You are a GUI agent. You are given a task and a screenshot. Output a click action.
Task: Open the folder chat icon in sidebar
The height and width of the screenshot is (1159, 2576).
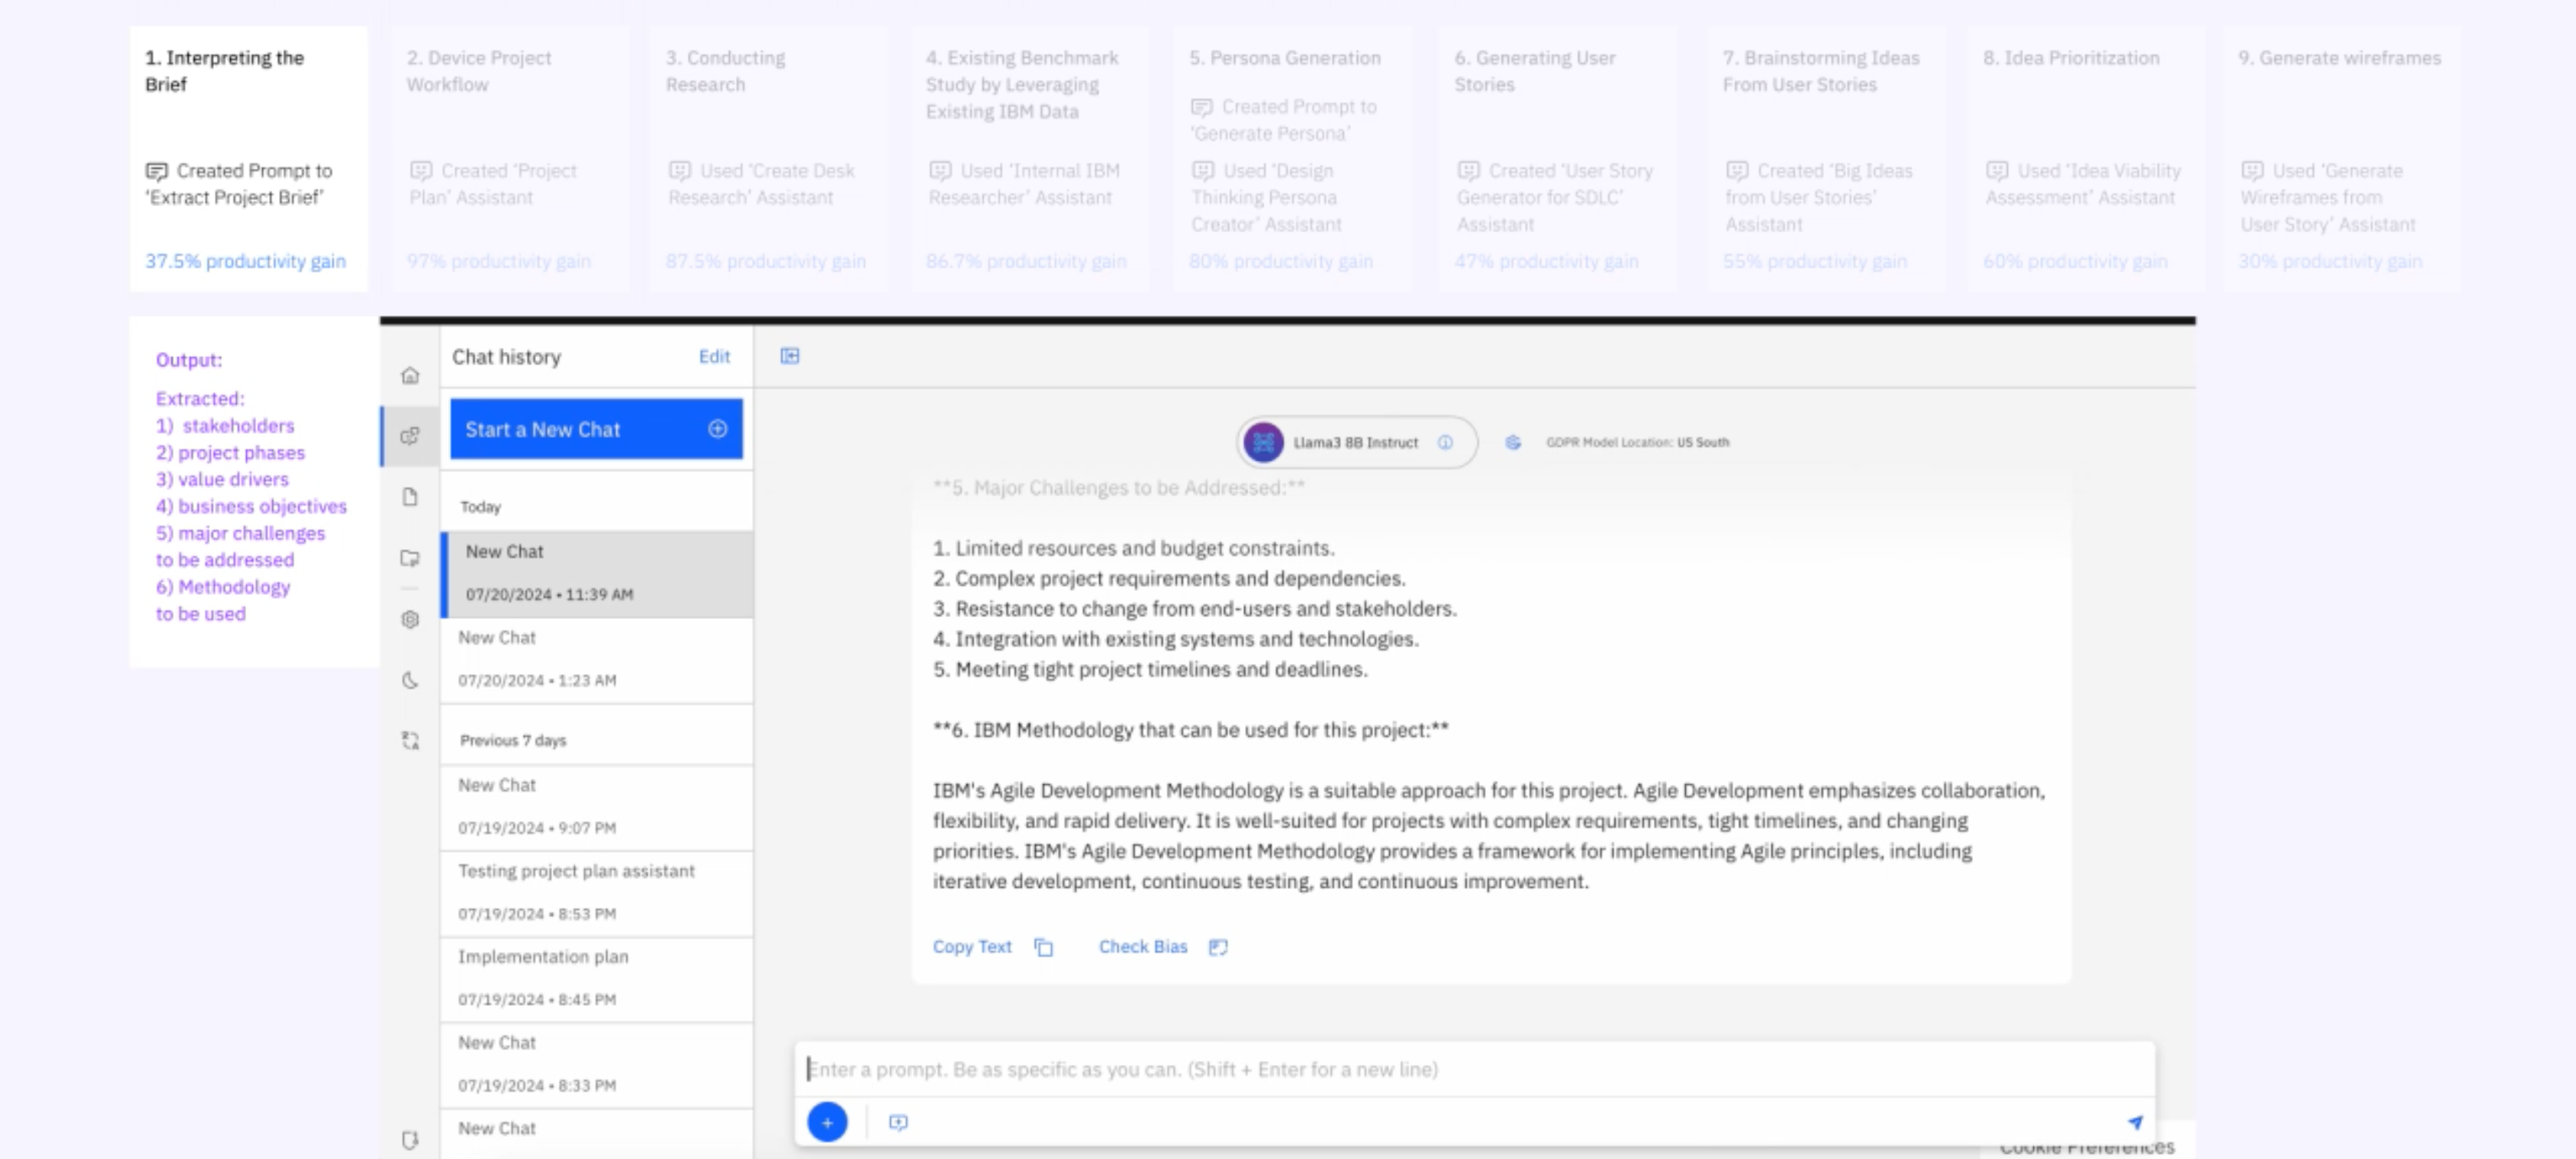[x=410, y=558]
